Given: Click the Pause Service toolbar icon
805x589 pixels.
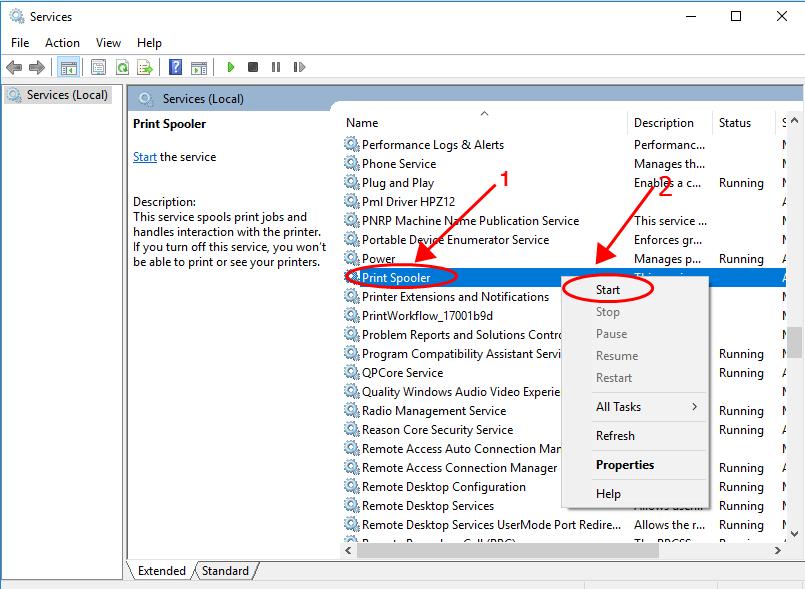Looking at the screenshot, I should point(276,67).
